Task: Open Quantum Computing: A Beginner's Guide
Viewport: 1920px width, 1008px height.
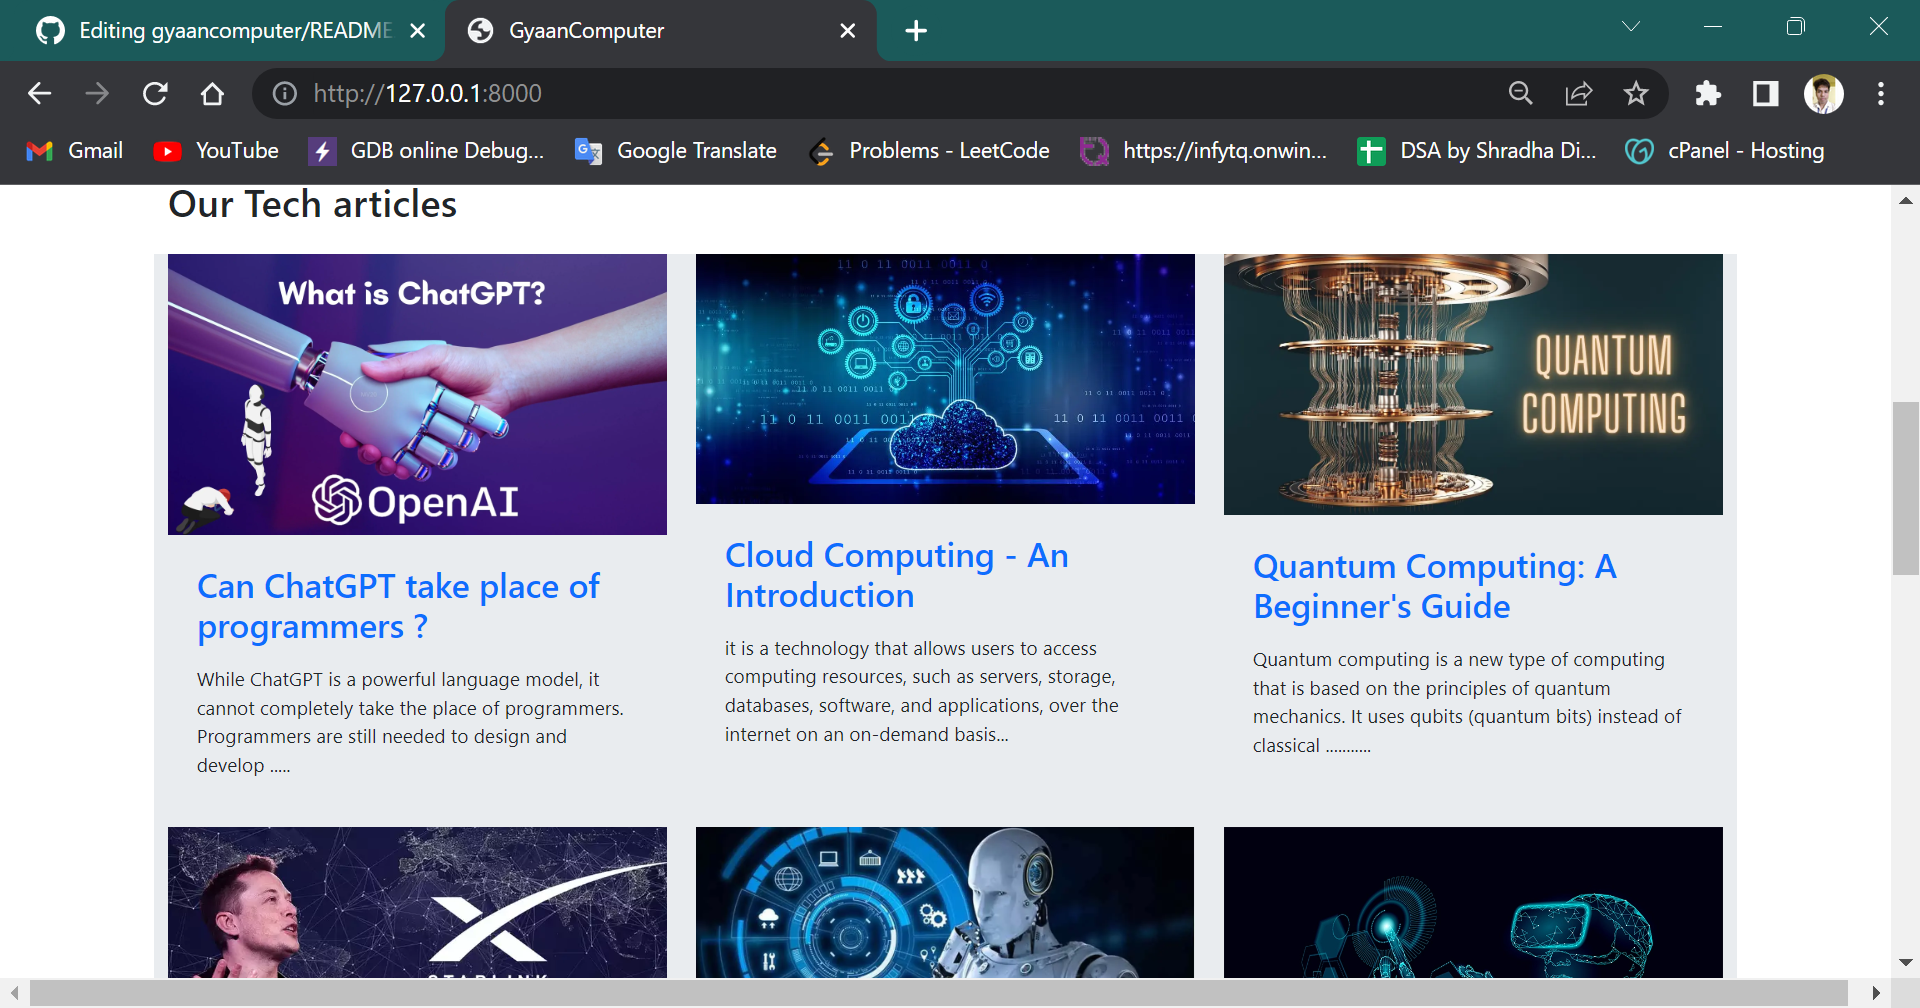Action: click(x=1435, y=586)
